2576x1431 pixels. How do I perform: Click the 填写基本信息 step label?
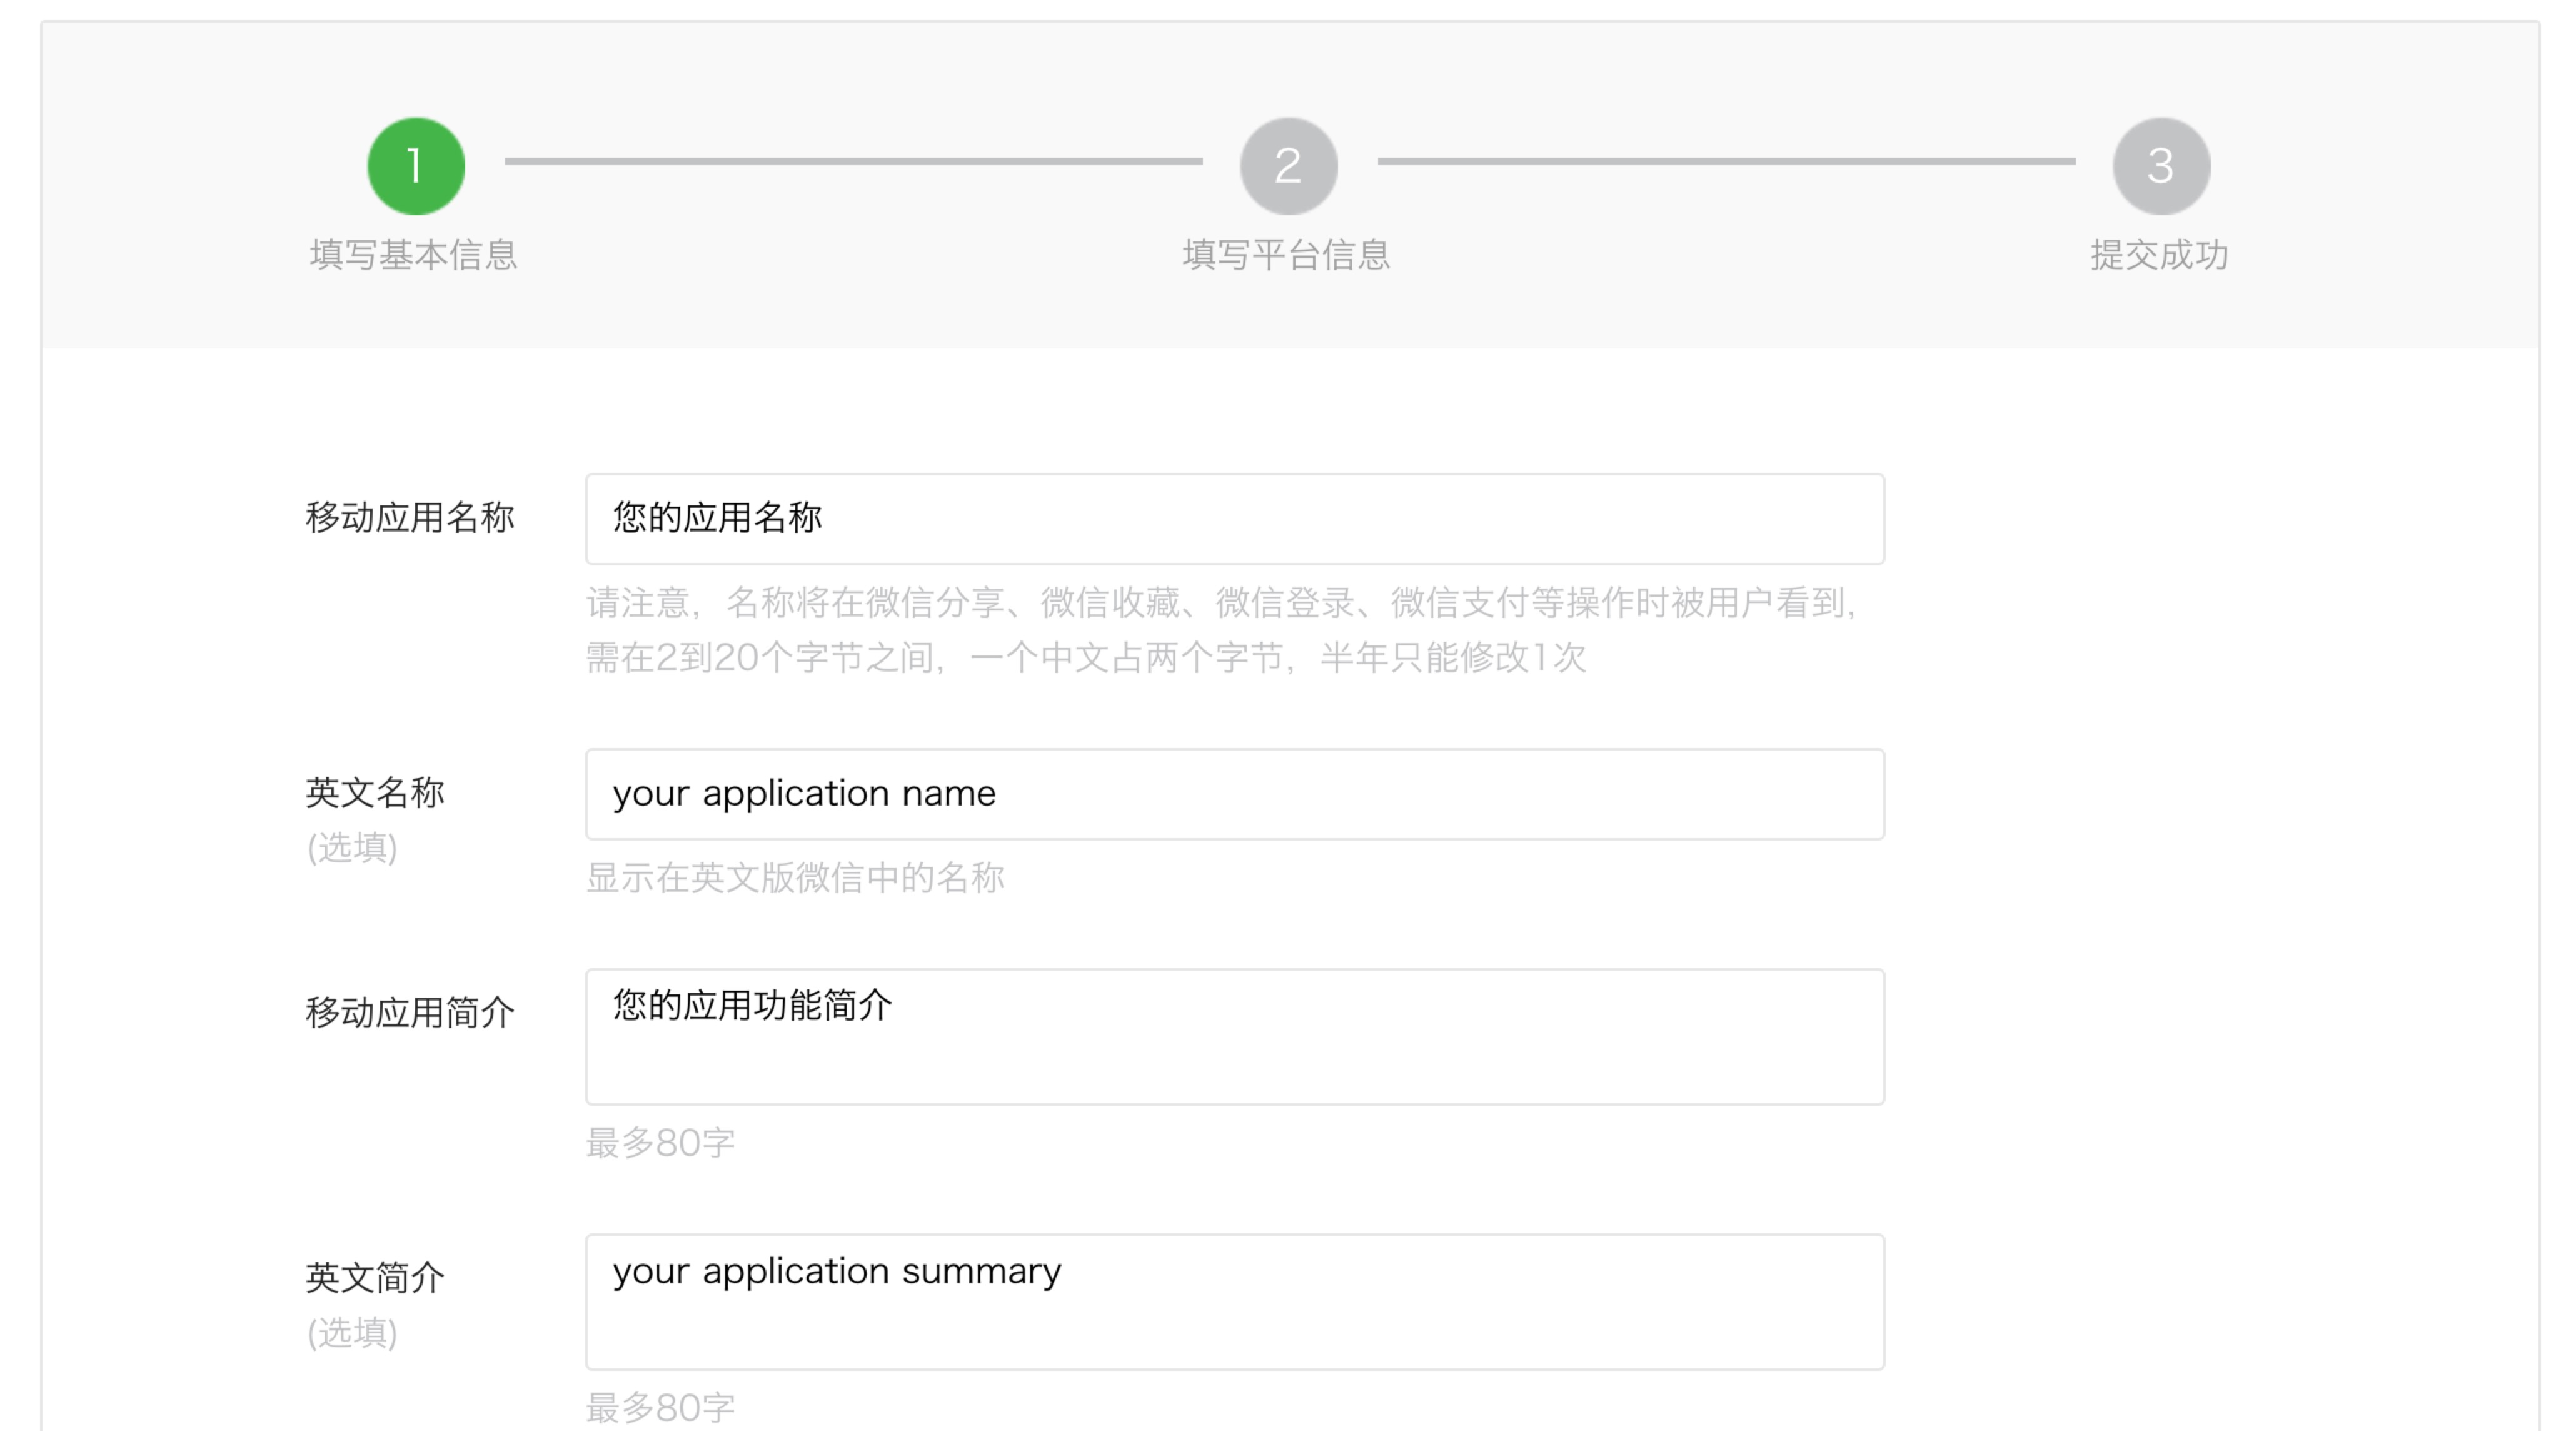(x=413, y=255)
